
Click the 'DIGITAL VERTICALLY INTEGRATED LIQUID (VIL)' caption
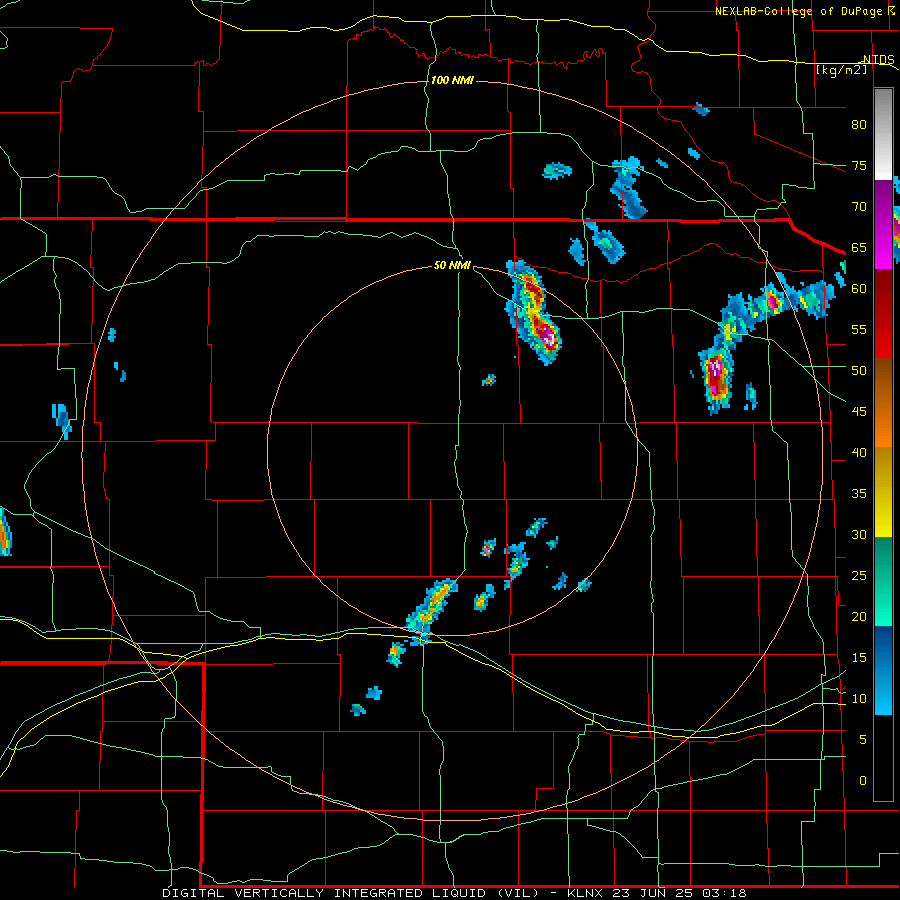click(352, 893)
